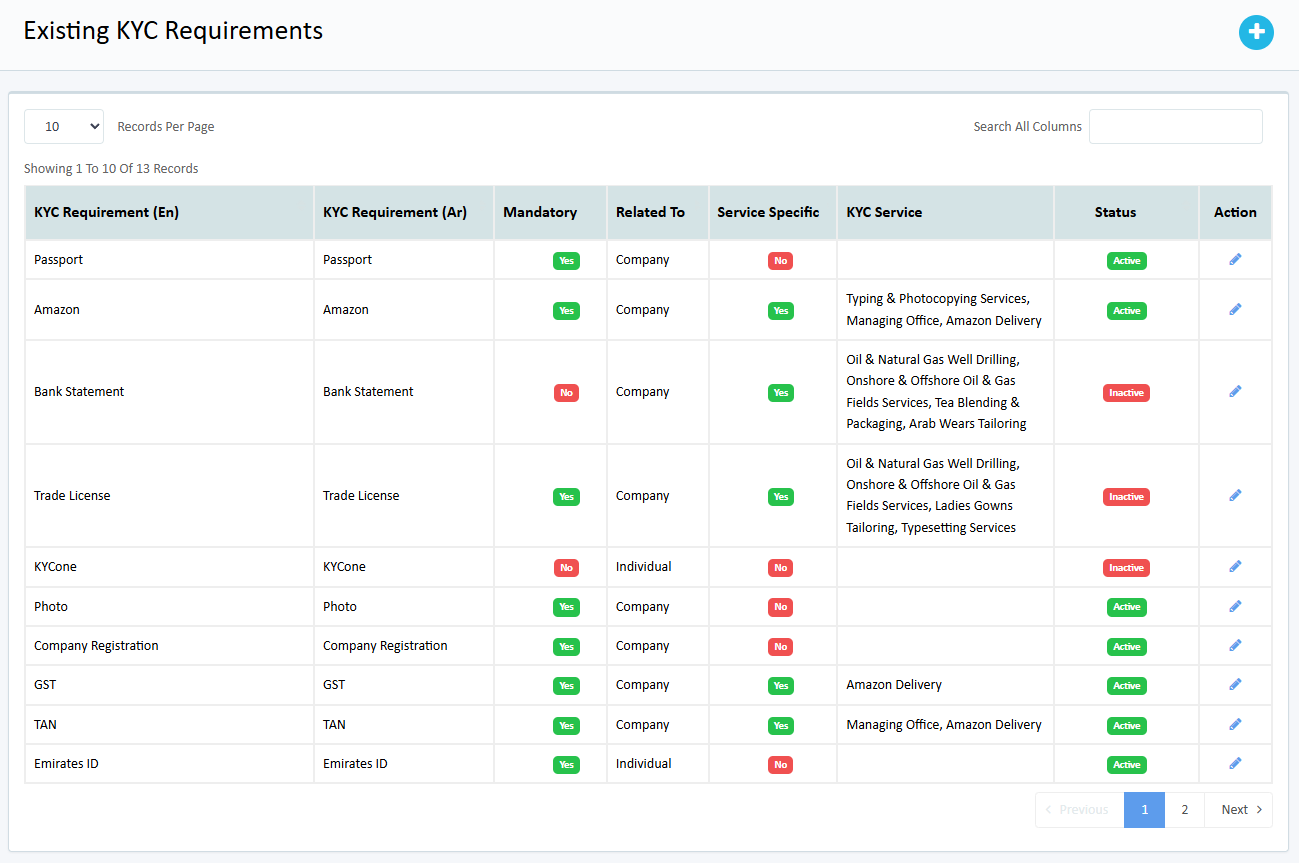Viewport: 1299px width, 863px height.
Task: Edit the Company Registration row pencil icon
Action: pos(1235,645)
